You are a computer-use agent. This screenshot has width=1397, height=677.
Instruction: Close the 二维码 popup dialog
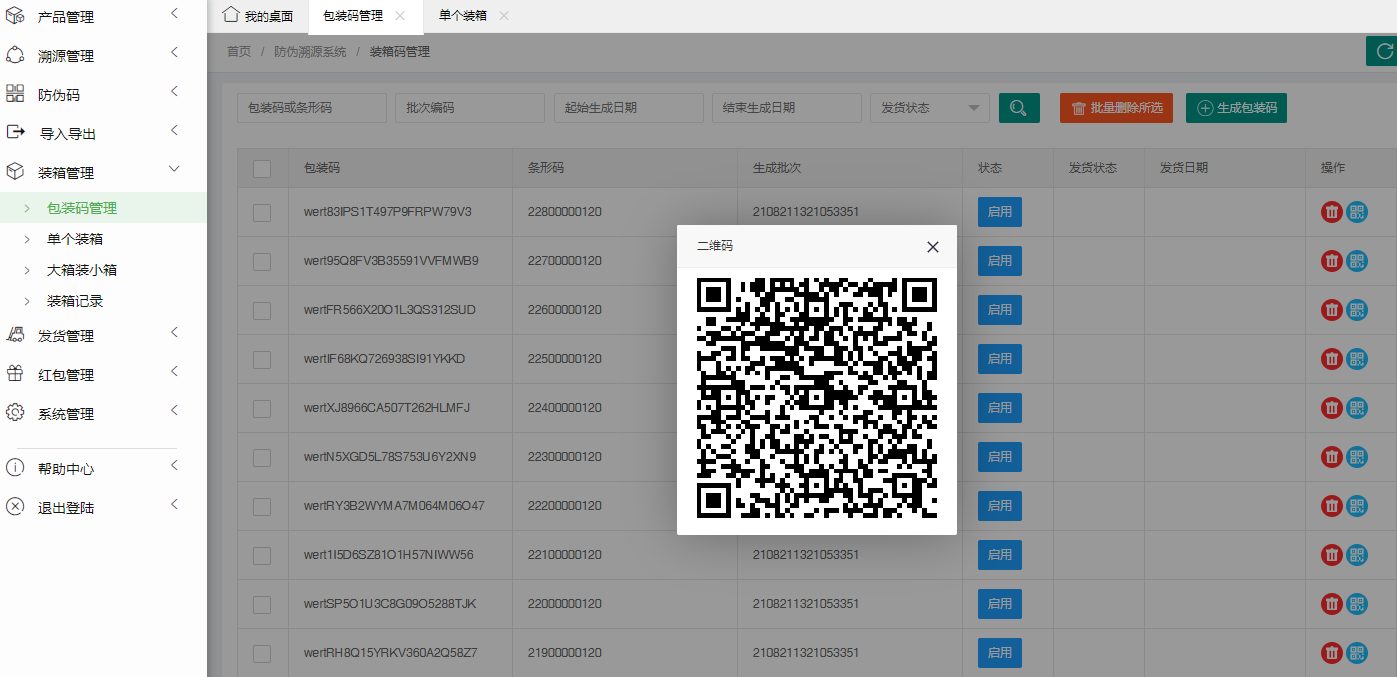click(932, 247)
